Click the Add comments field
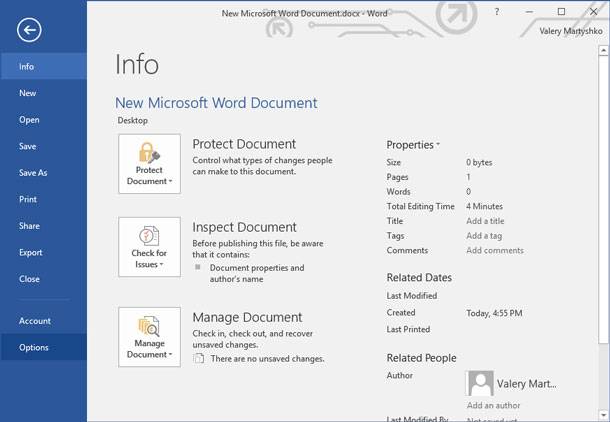Viewport: 610px width, 422px height. click(495, 250)
